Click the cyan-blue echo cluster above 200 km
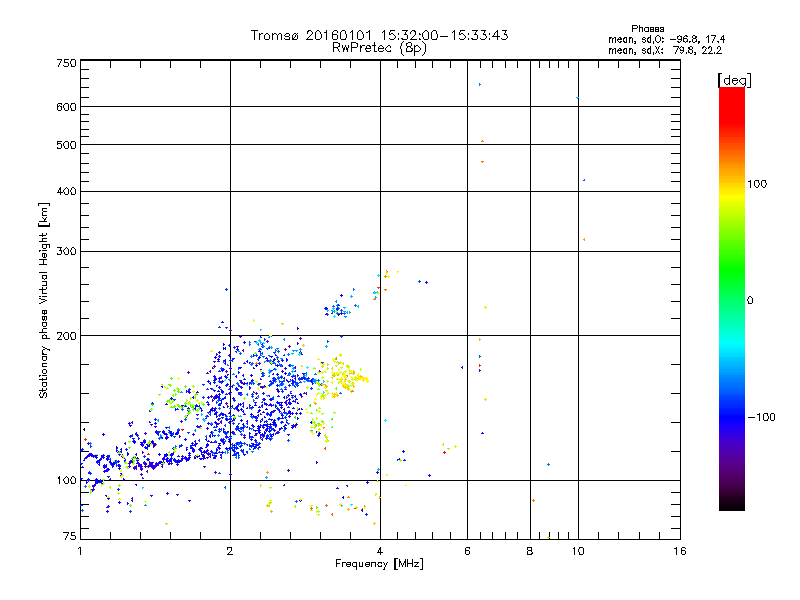This screenshot has height=600, width=800. [339, 309]
